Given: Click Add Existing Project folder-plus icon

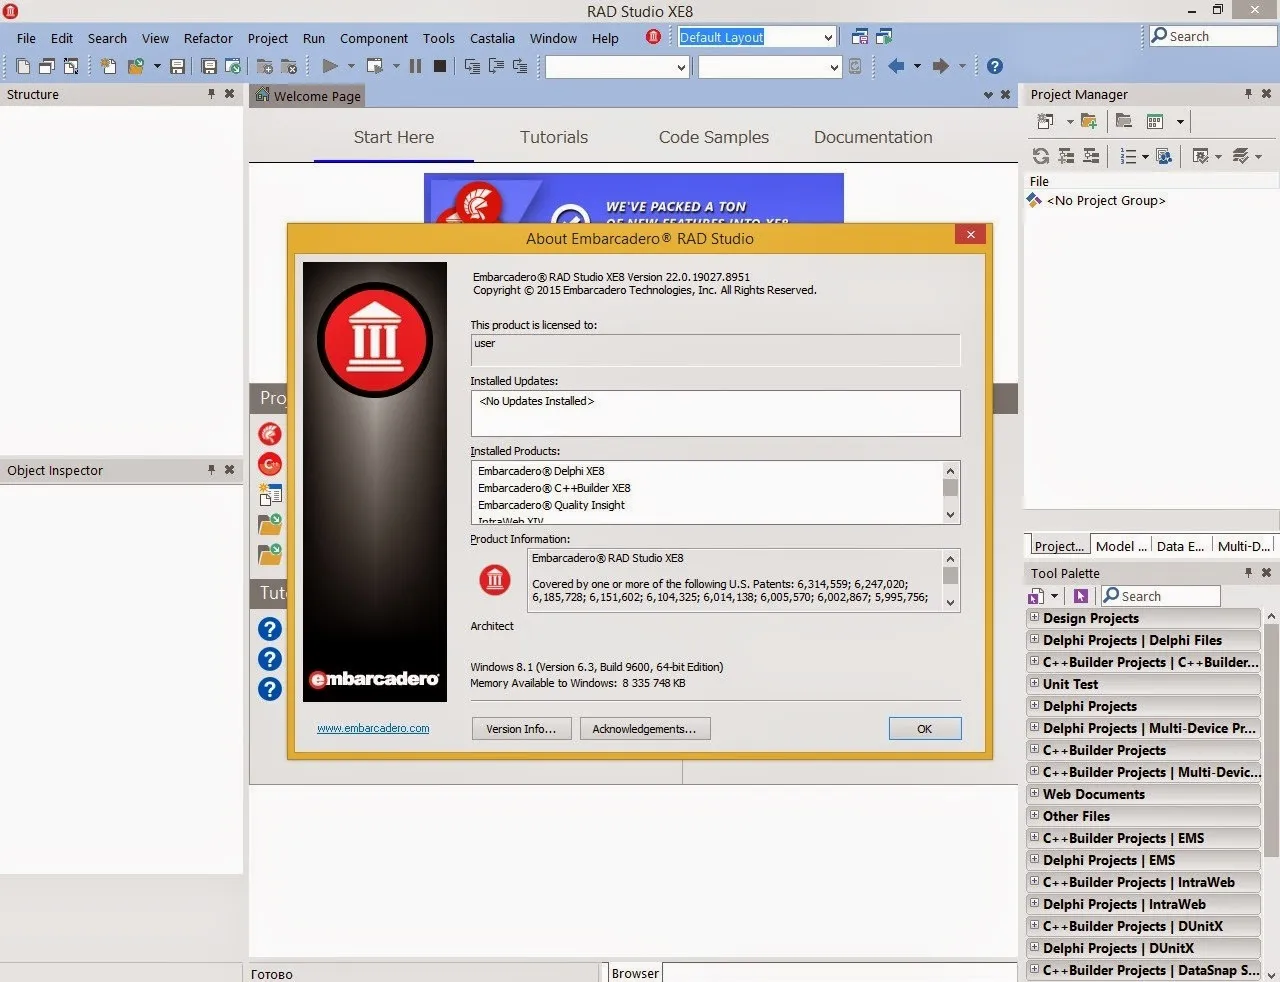Looking at the screenshot, I should point(1089,121).
